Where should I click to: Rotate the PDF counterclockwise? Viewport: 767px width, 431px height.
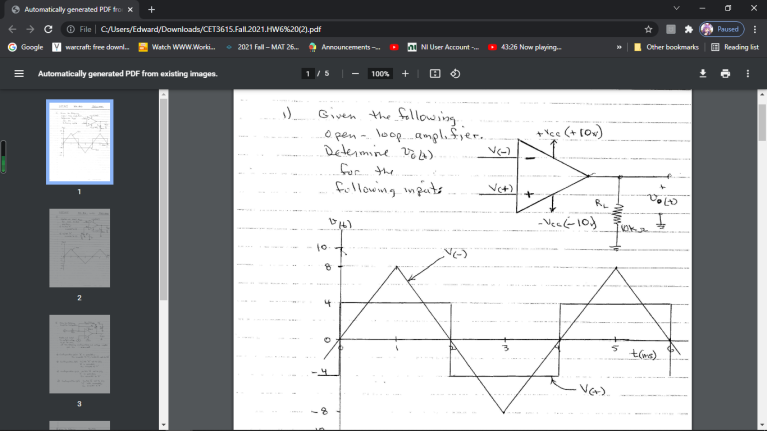(455, 74)
